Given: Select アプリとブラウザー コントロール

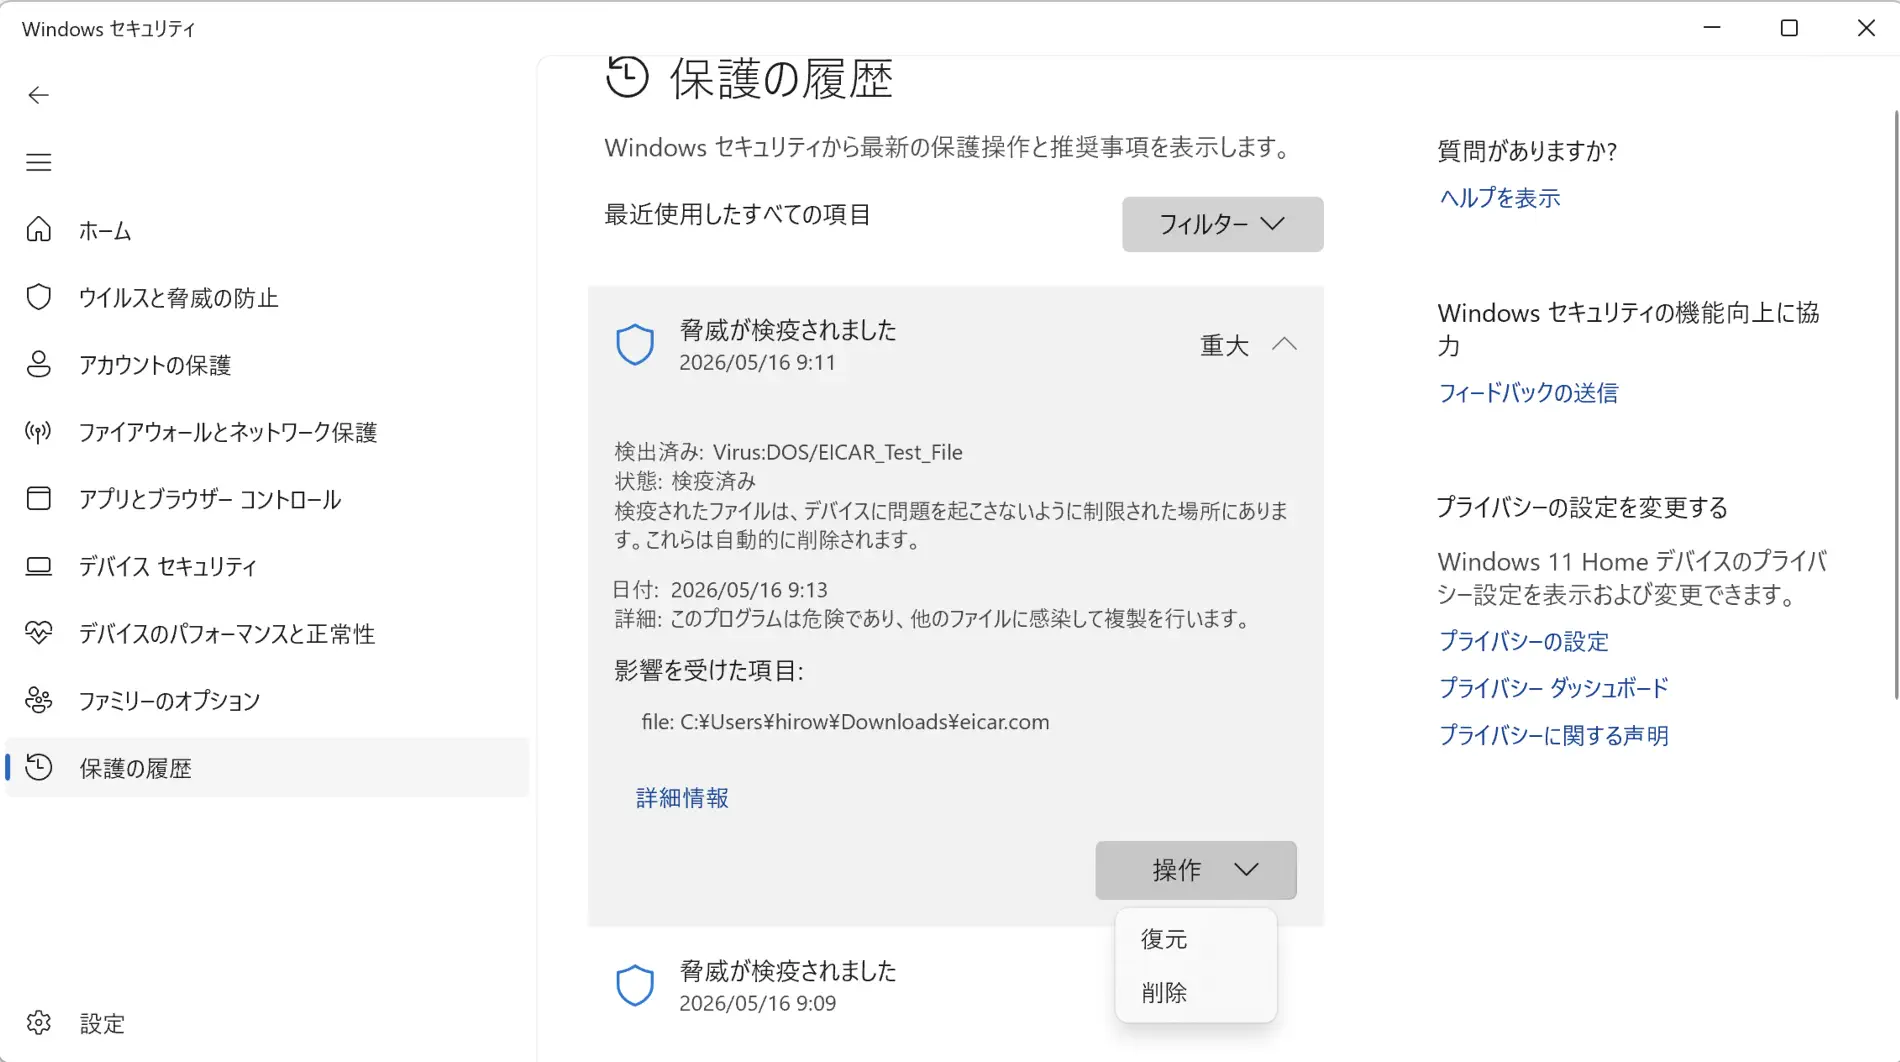Looking at the screenshot, I should pos(267,499).
